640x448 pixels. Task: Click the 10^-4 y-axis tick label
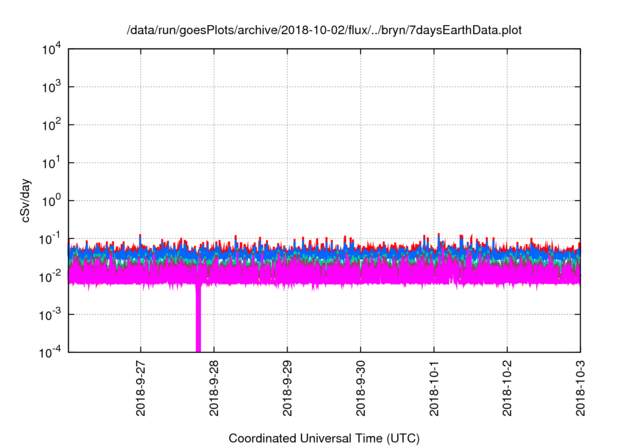pos(50,352)
